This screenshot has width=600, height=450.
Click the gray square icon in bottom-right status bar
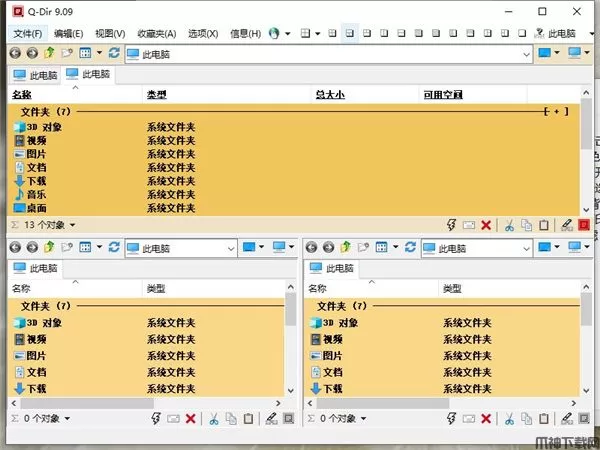click(584, 419)
